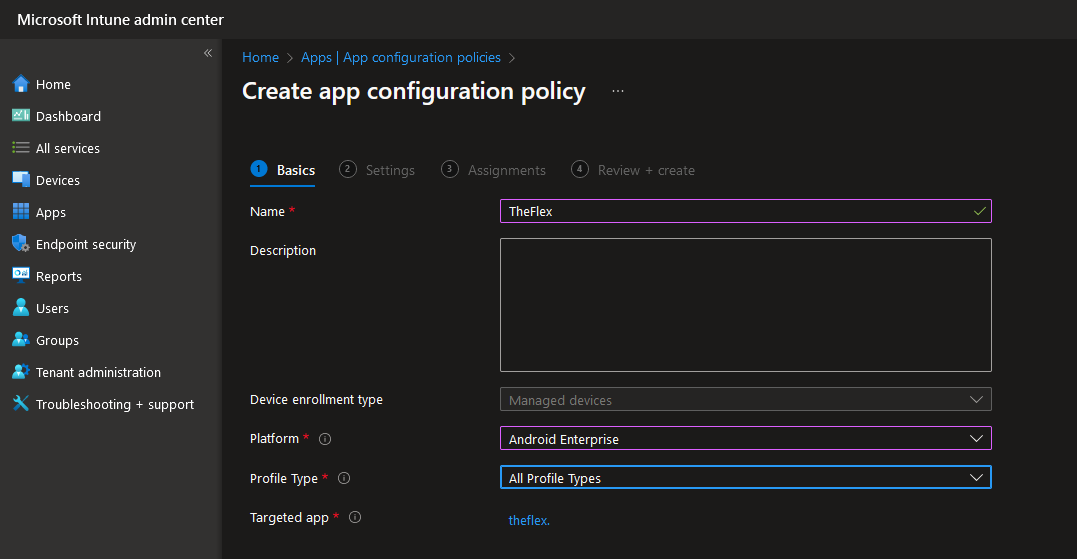Open Groups in sidebar
The image size is (1077, 559).
click(x=57, y=341)
